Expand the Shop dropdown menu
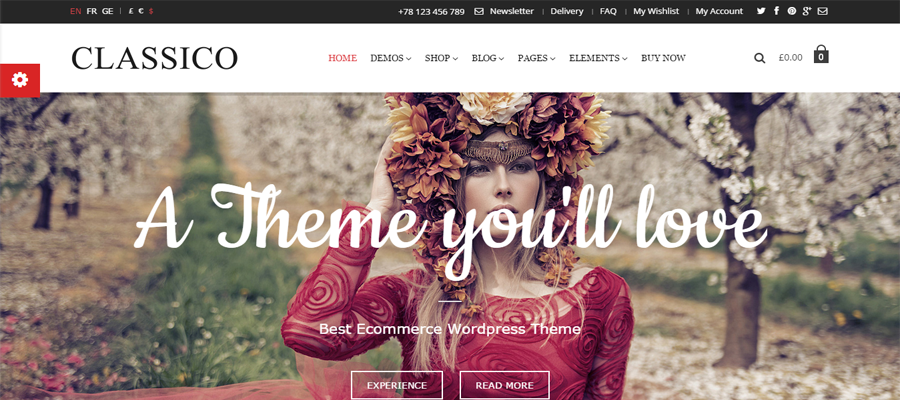 pos(441,58)
